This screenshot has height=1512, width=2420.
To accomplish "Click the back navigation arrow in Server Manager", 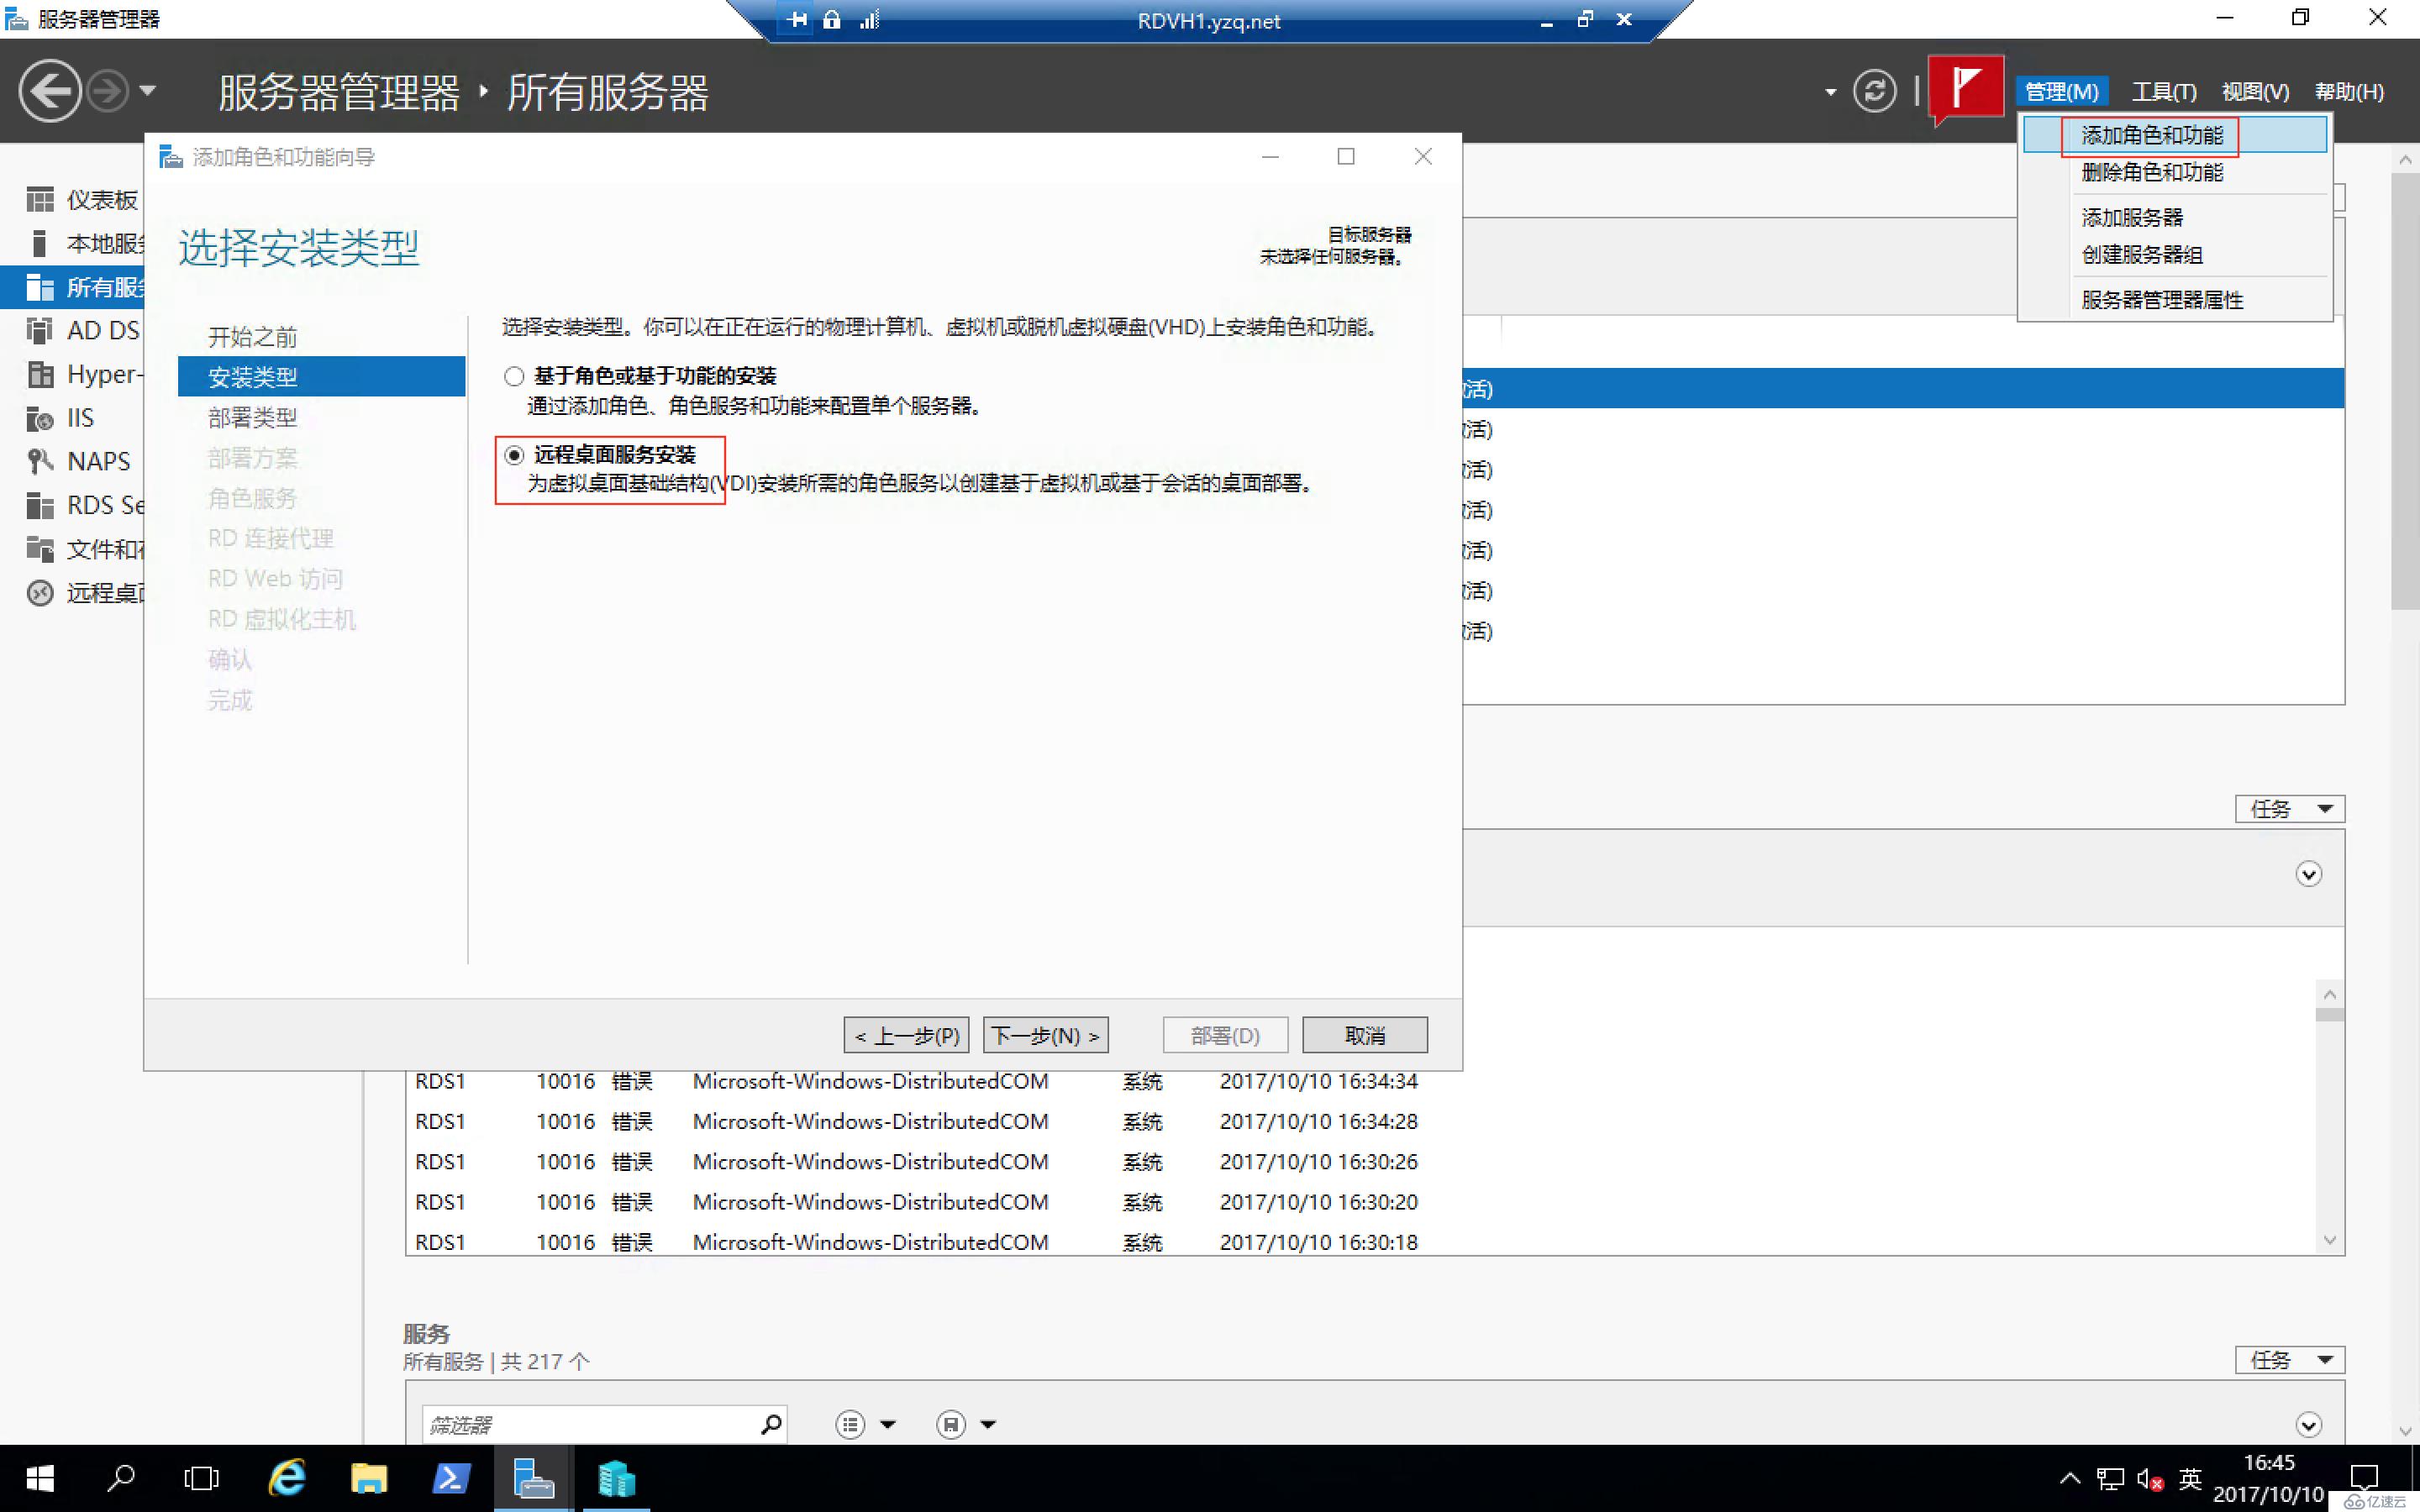I will pyautogui.click(x=49, y=91).
